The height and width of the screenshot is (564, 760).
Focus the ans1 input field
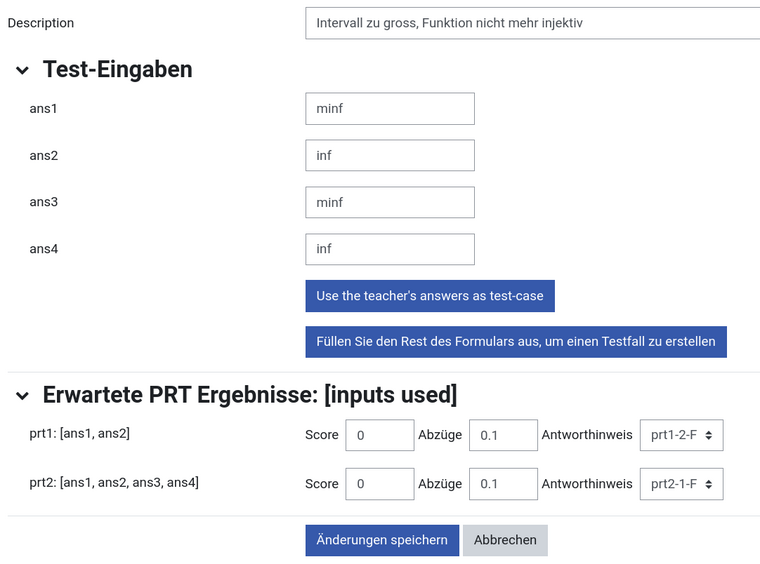click(390, 109)
